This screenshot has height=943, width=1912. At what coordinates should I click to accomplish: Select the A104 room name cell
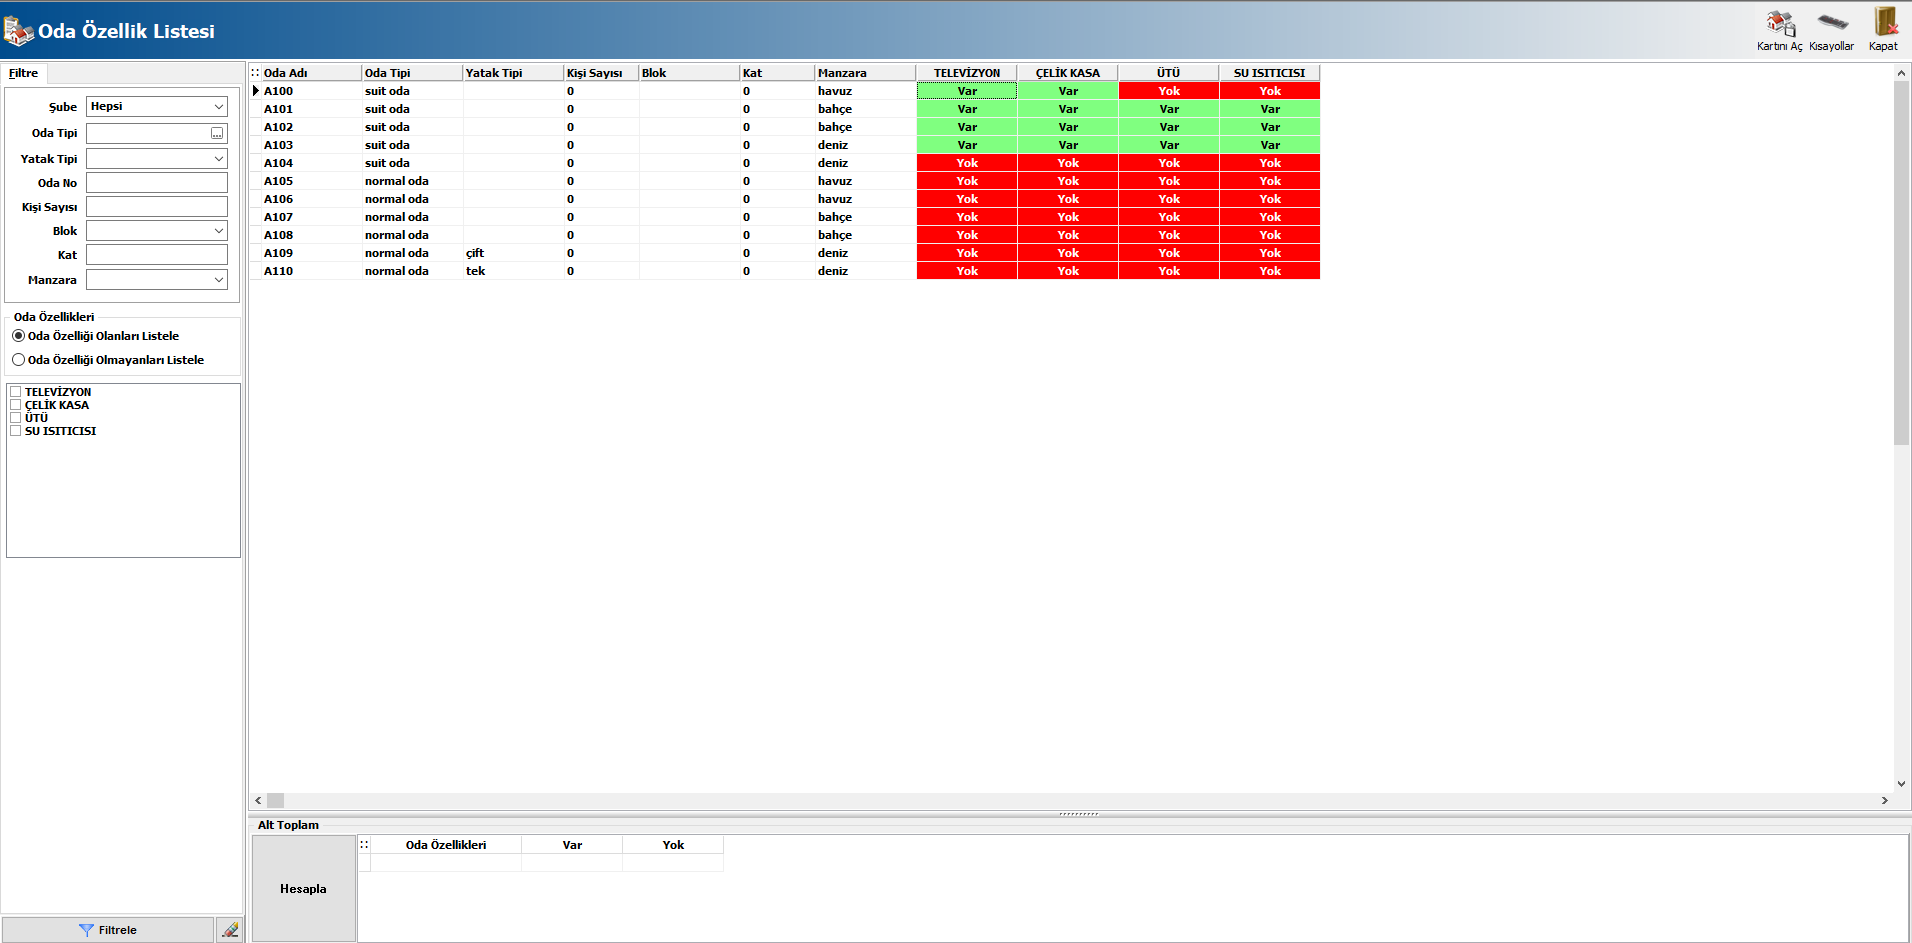coord(311,163)
